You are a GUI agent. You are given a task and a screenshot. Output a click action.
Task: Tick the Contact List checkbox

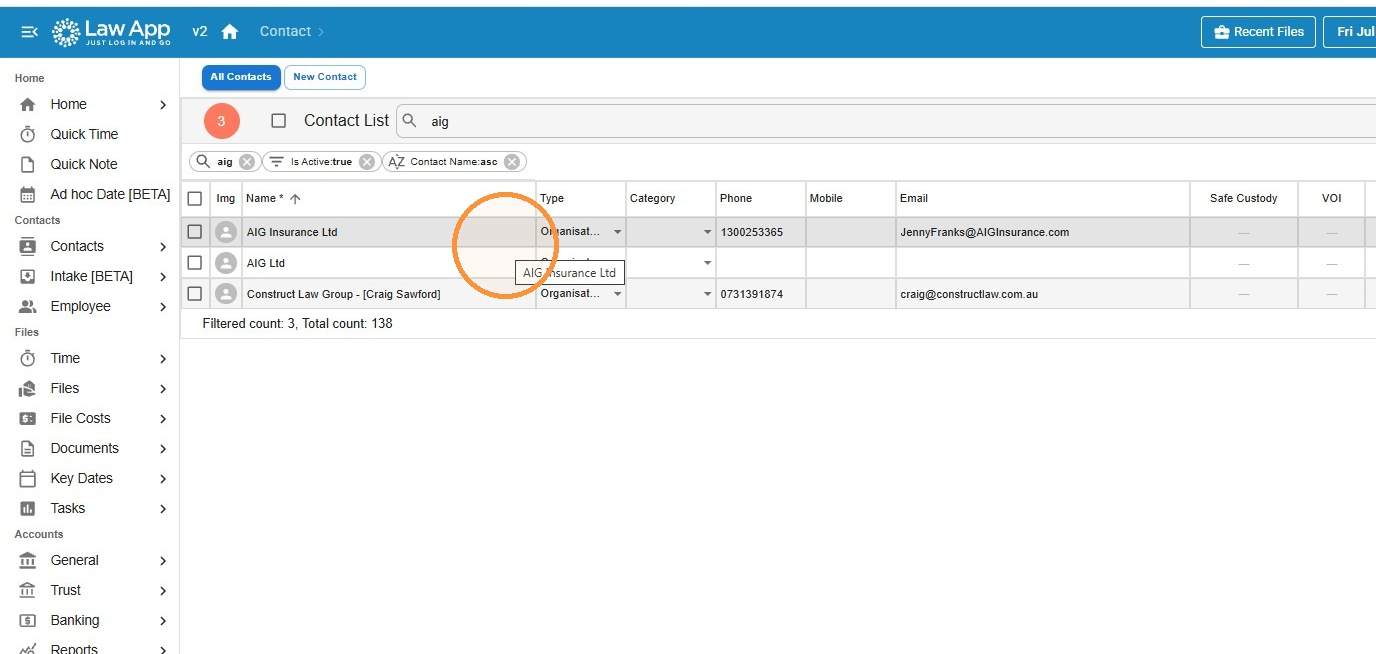point(279,120)
